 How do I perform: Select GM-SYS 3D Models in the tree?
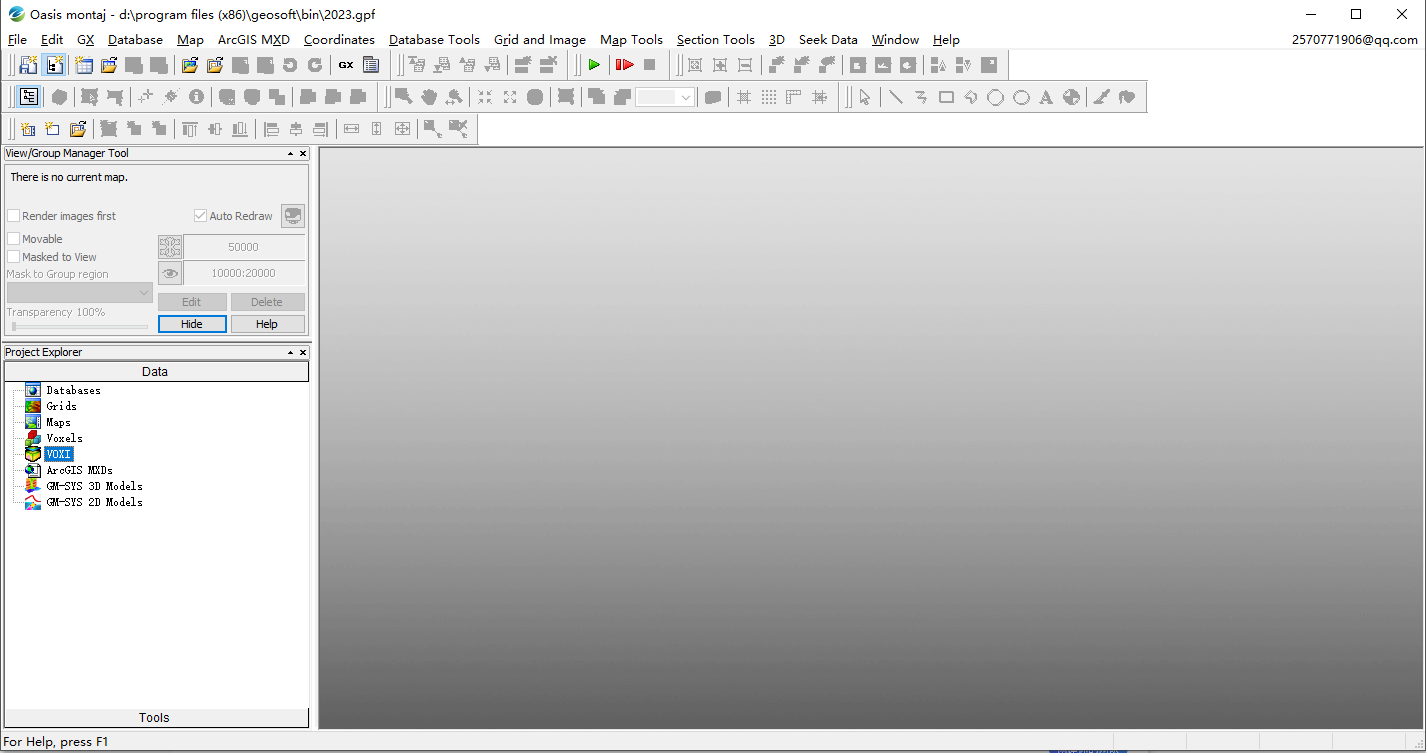click(94, 486)
